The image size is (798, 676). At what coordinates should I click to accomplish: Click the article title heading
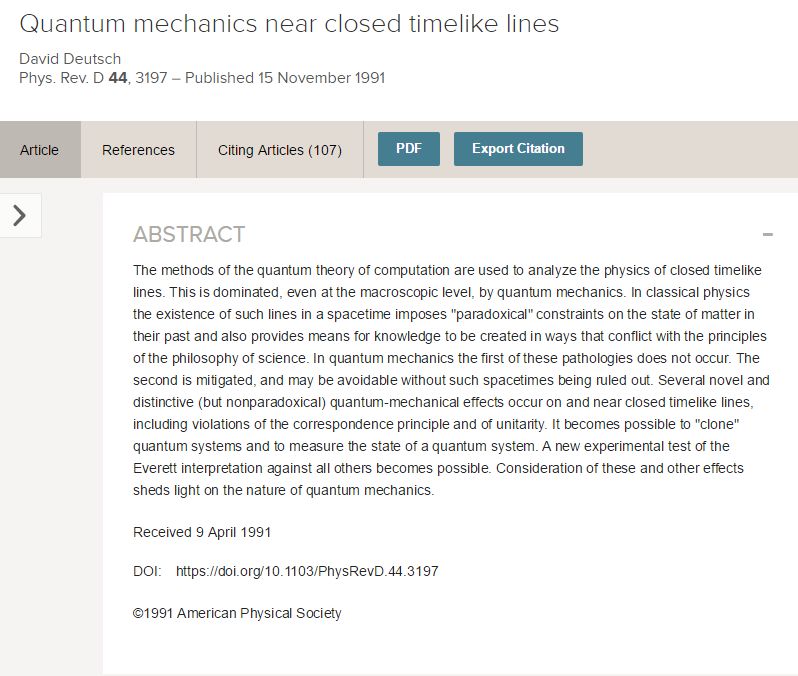(290, 23)
